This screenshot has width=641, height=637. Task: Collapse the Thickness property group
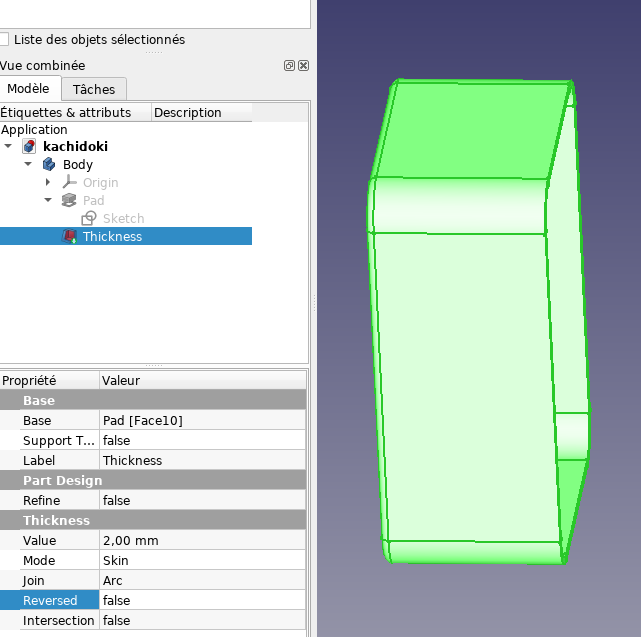point(153,520)
